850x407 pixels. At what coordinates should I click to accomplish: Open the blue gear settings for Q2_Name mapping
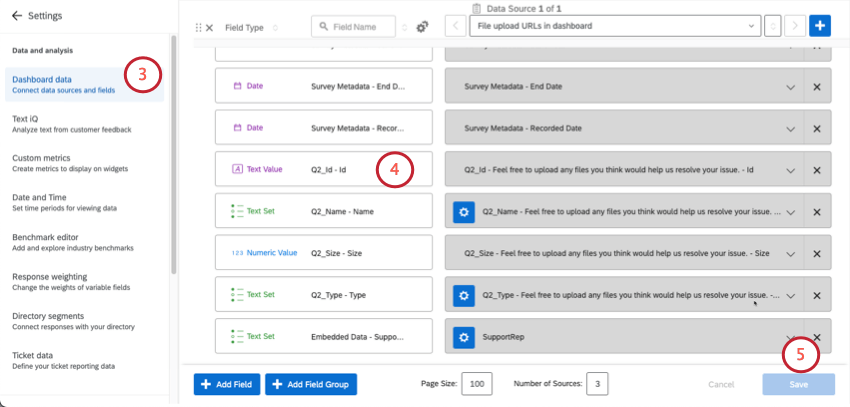(x=463, y=212)
